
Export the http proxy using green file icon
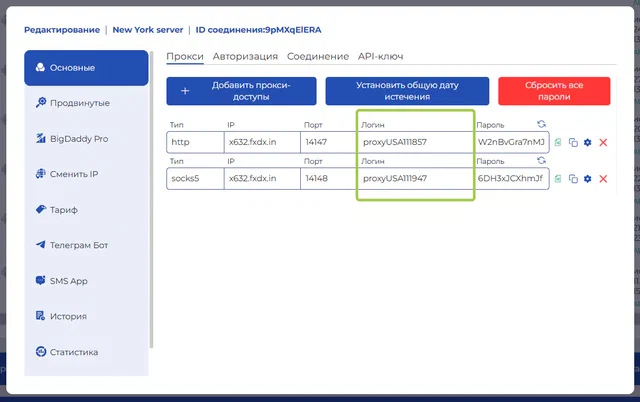point(558,142)
